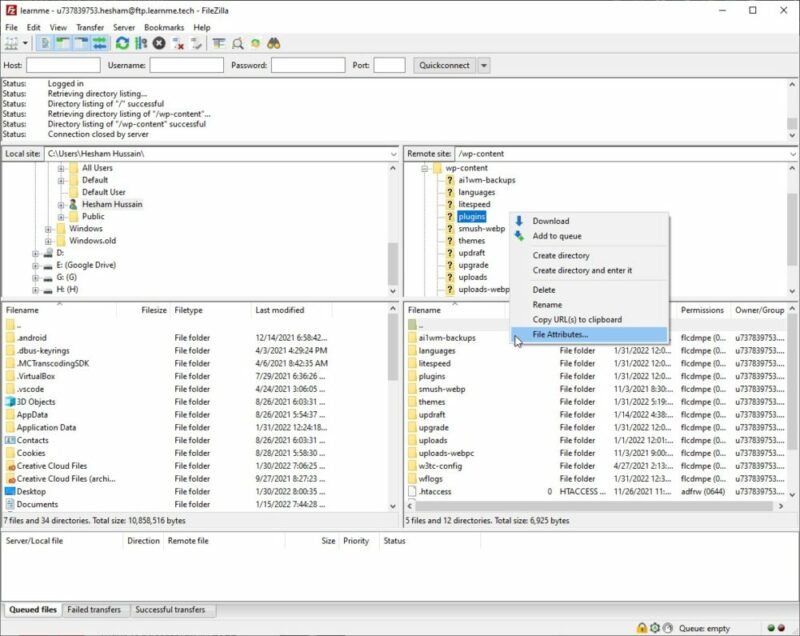Click the green activity indicator in the status bar
Viewport: 800px width, 636px height.
pyautogui.click(x=770, y=628)
